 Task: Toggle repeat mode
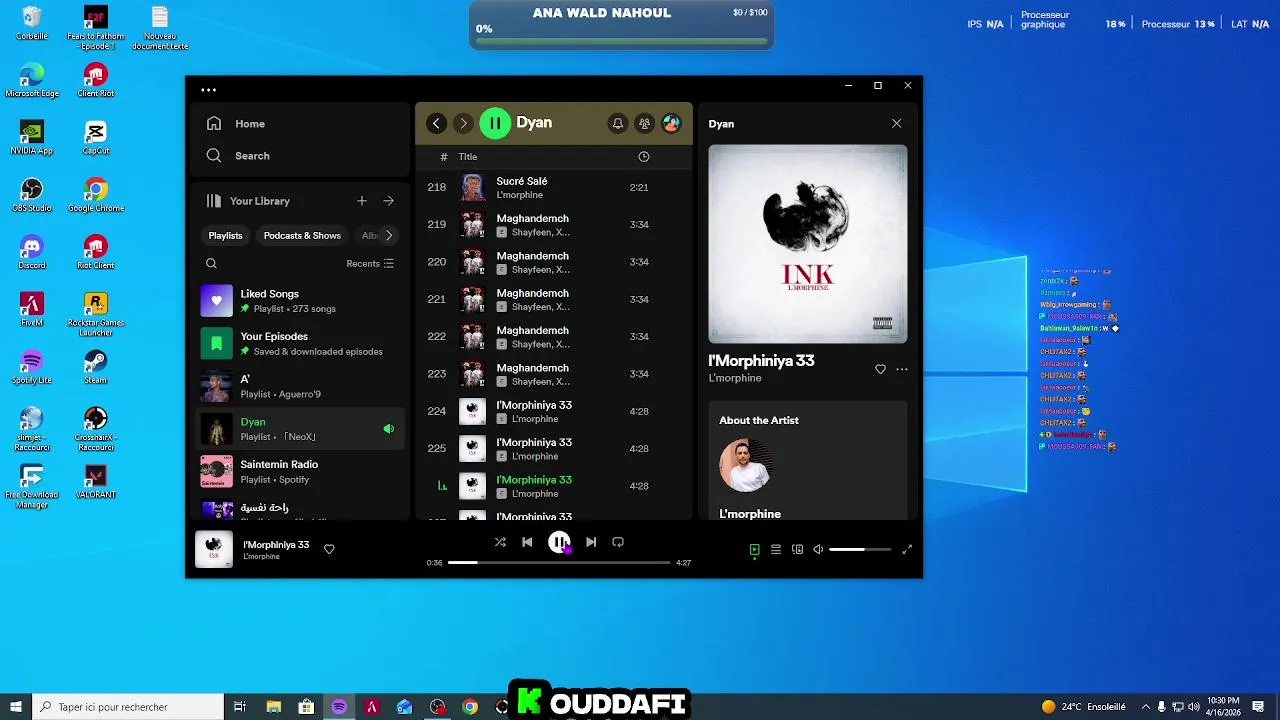tap(618, 542)
